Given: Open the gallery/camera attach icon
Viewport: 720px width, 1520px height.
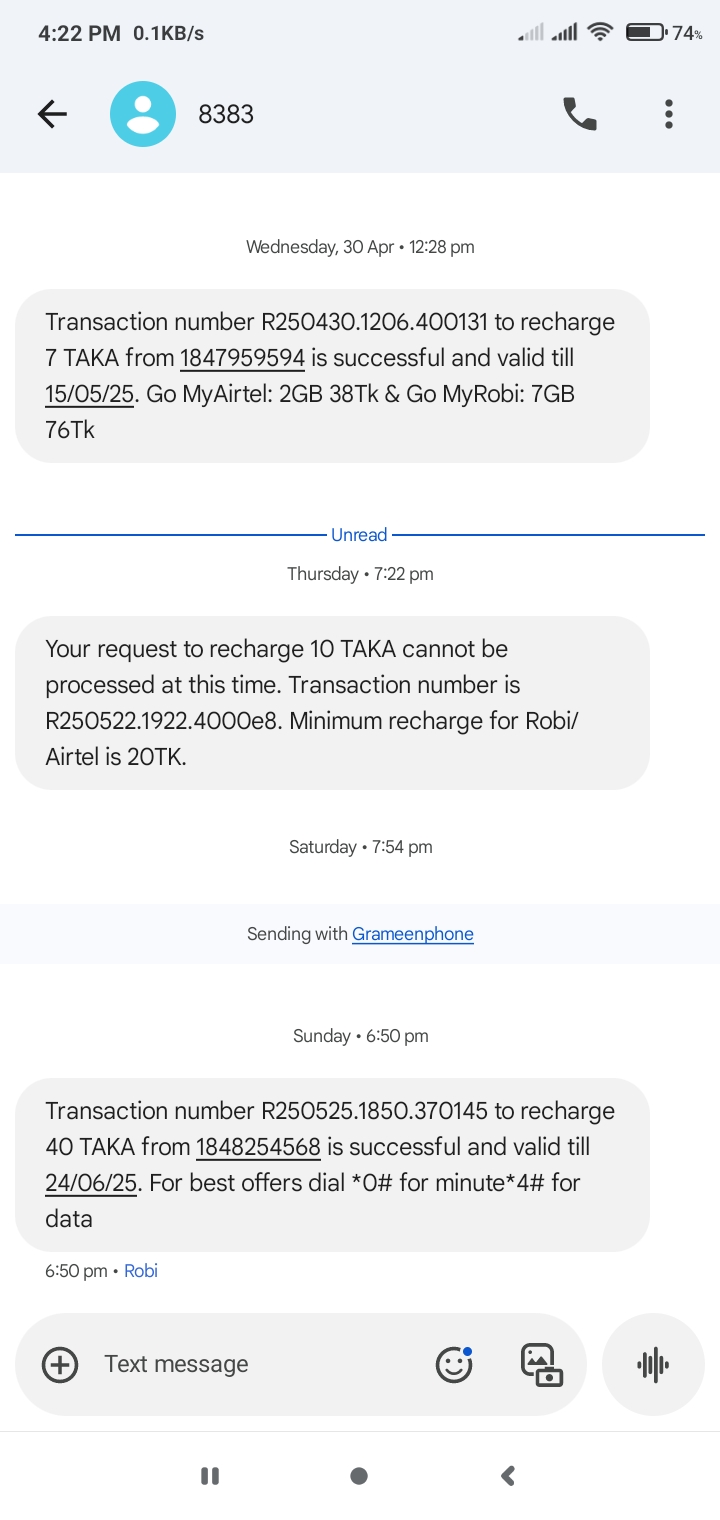Looking at the screenshot, I should [542, 1364].
